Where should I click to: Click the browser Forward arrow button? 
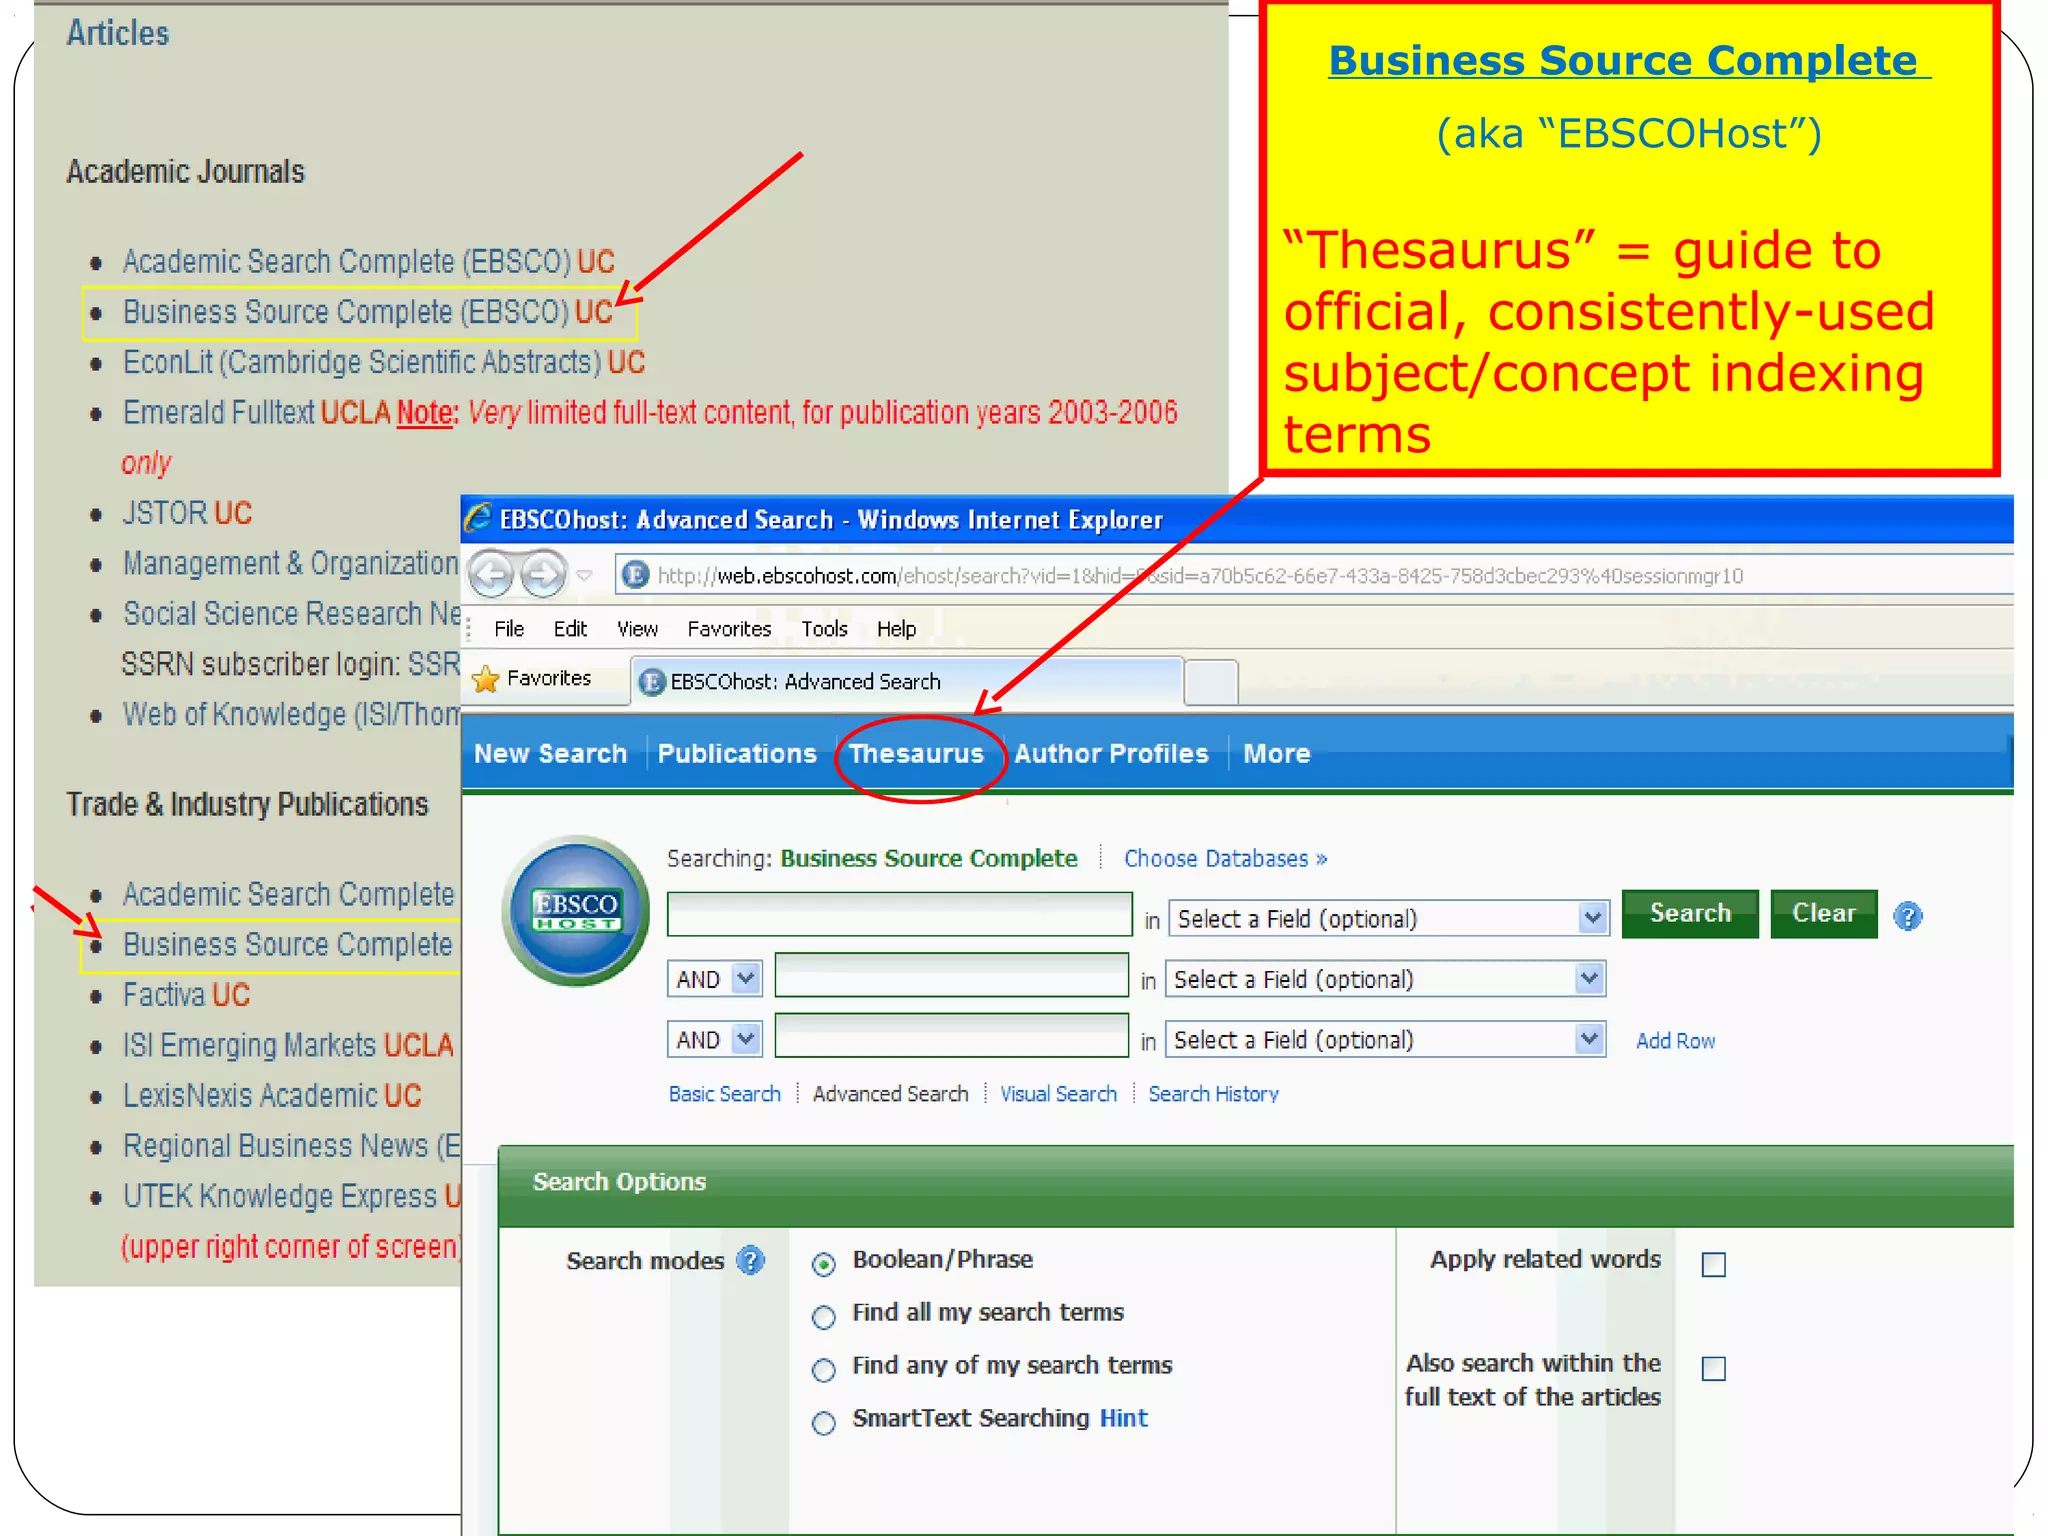(x=543, y=575)
